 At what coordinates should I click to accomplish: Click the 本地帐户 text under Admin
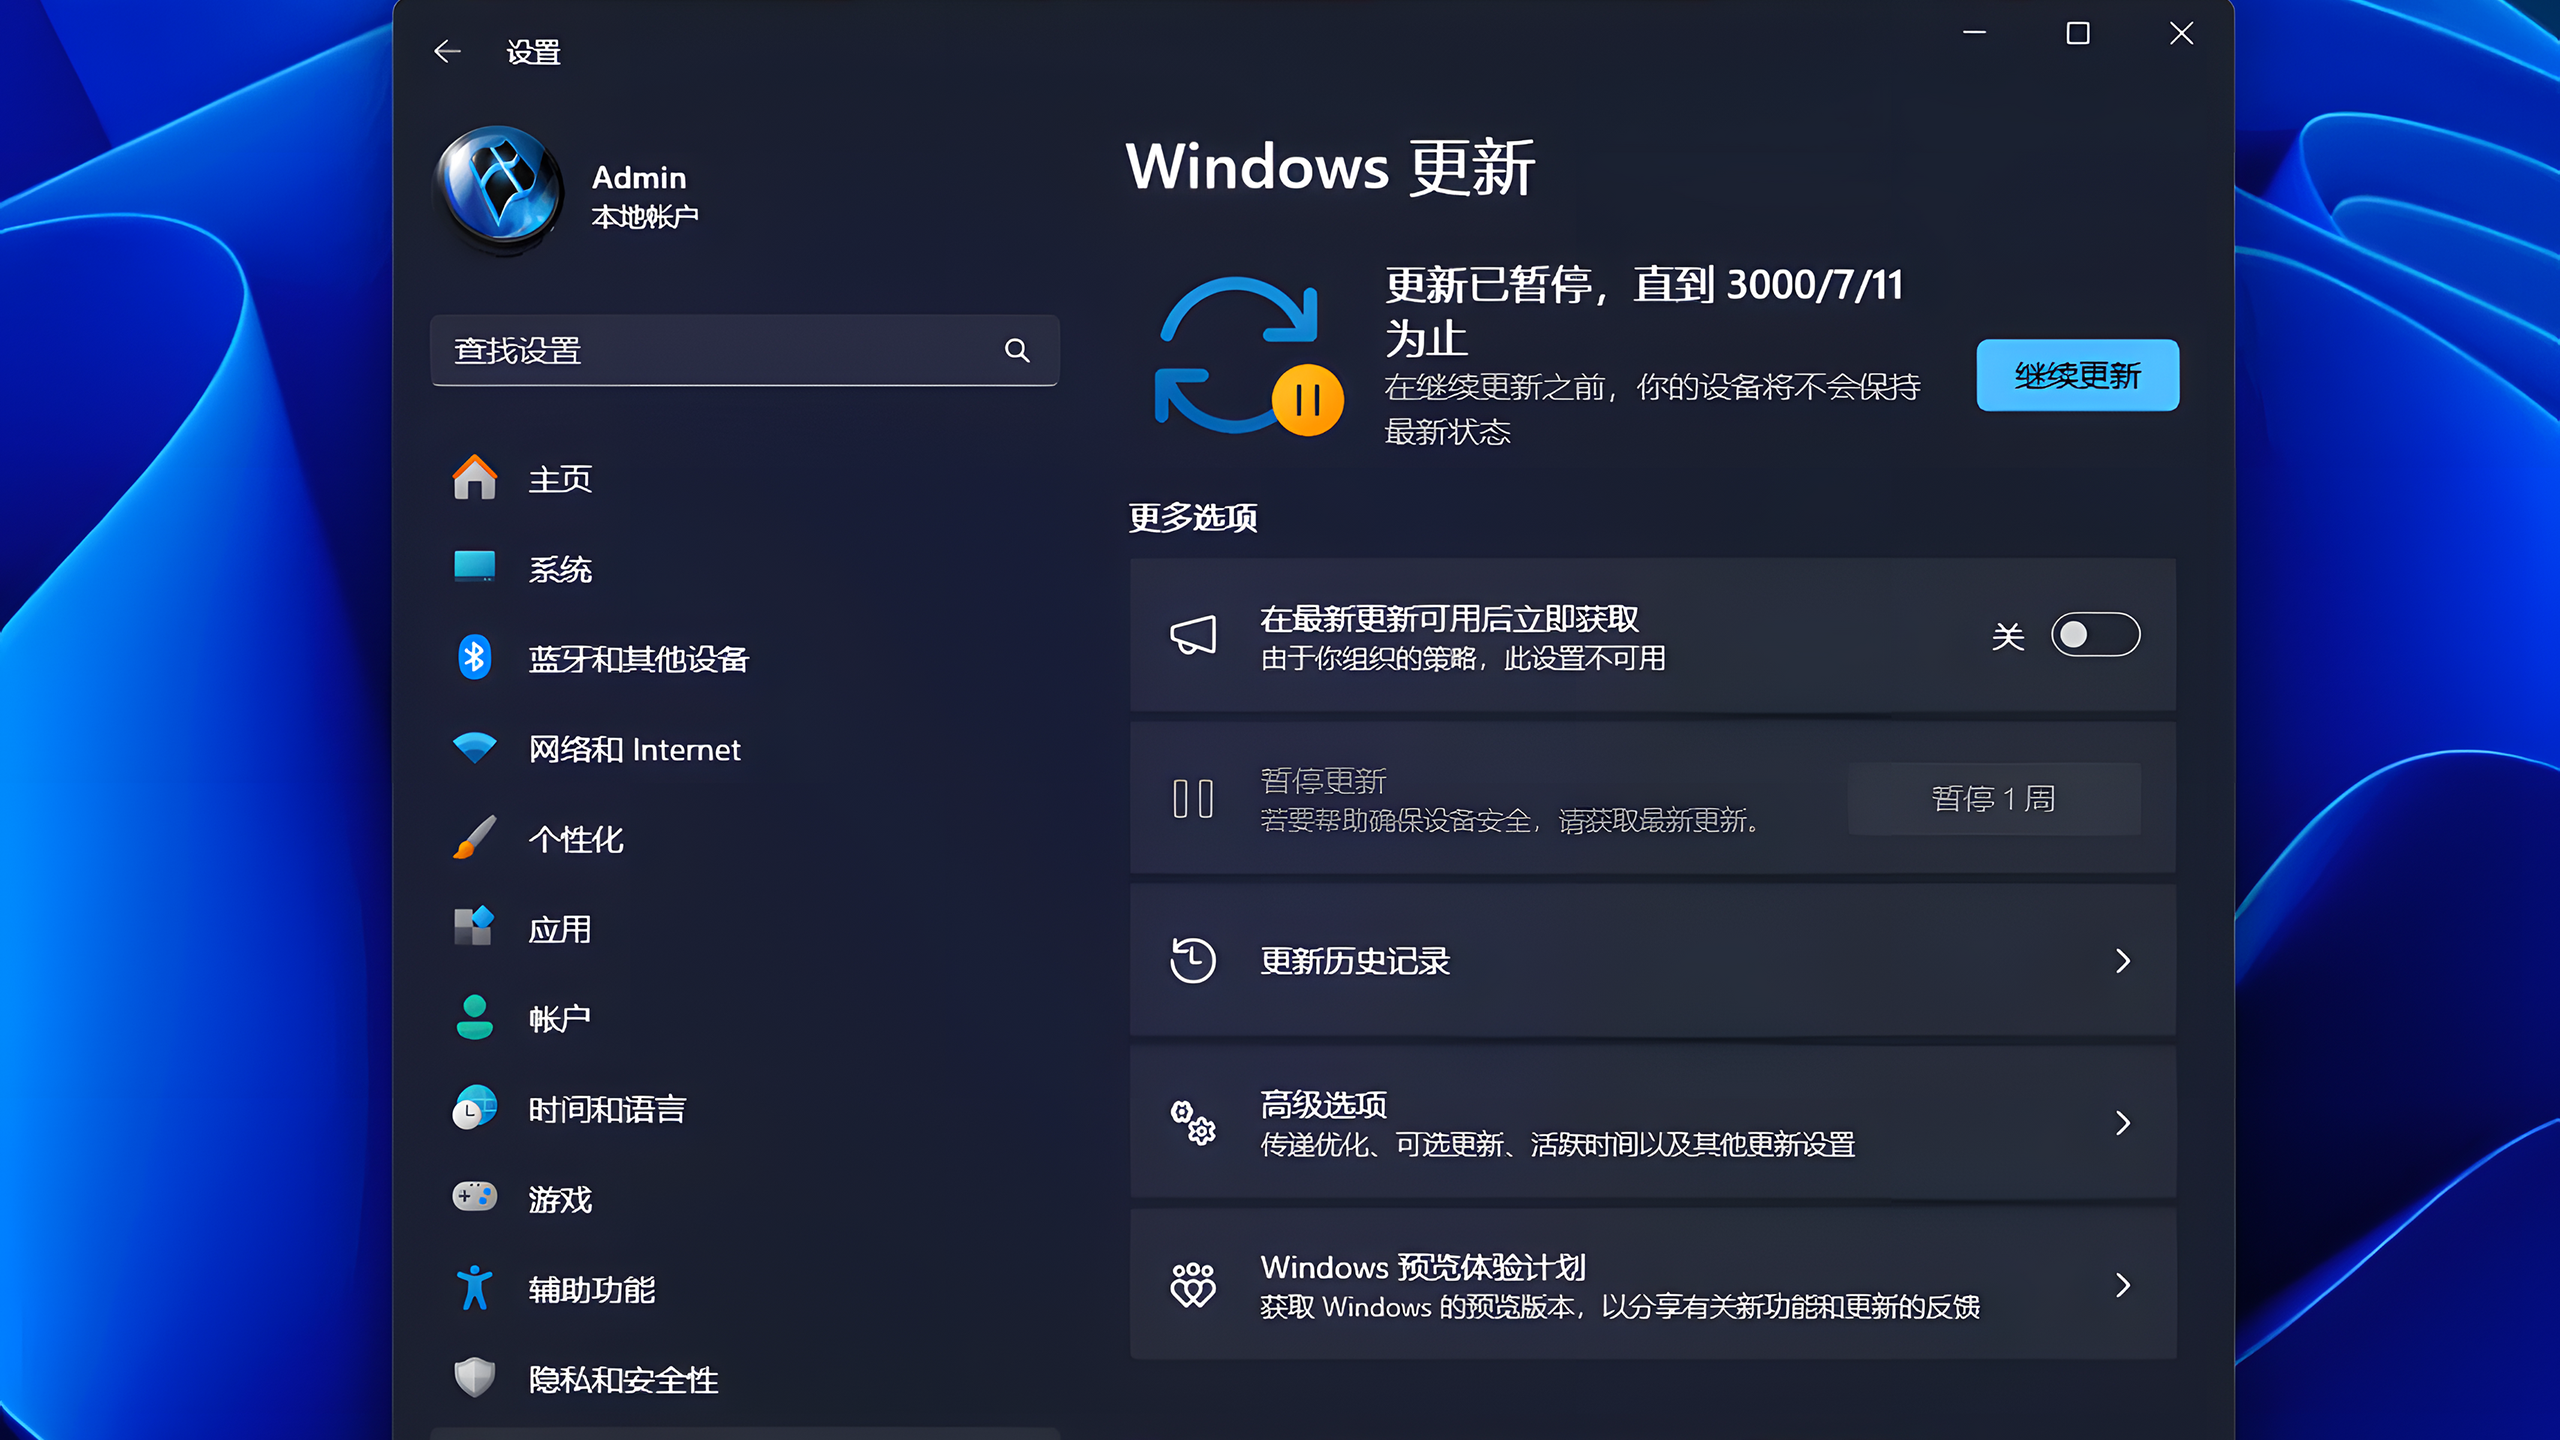645,216
